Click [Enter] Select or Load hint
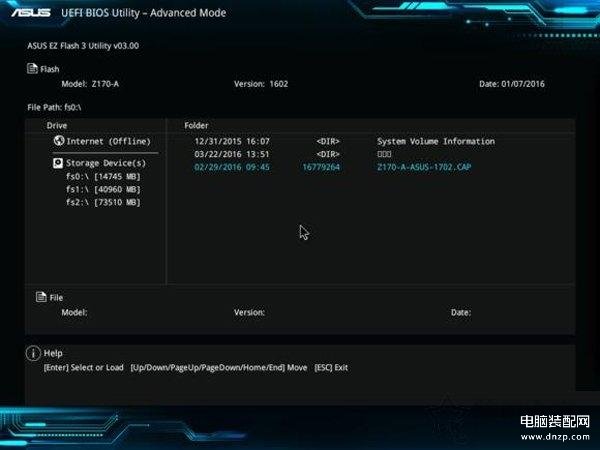The image size is (600, 450). pyautogui.click(x=83, y=368)
